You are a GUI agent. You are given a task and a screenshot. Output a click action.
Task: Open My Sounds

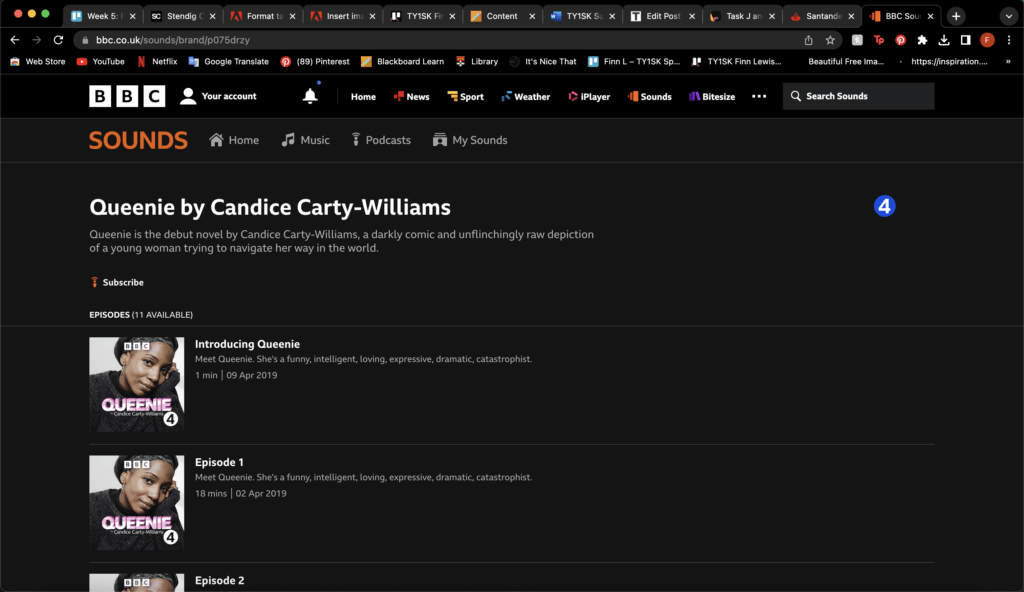pyautogui.click(x=470, y=140)
